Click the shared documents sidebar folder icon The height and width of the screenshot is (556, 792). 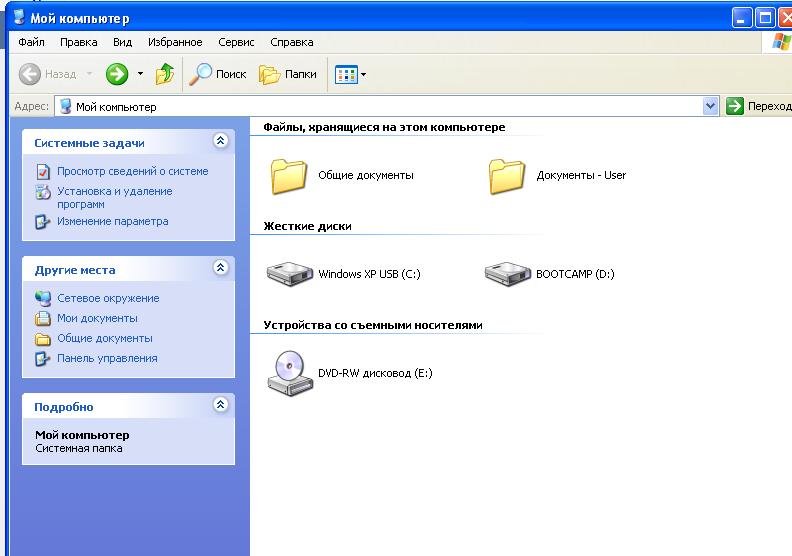point(43,339)
